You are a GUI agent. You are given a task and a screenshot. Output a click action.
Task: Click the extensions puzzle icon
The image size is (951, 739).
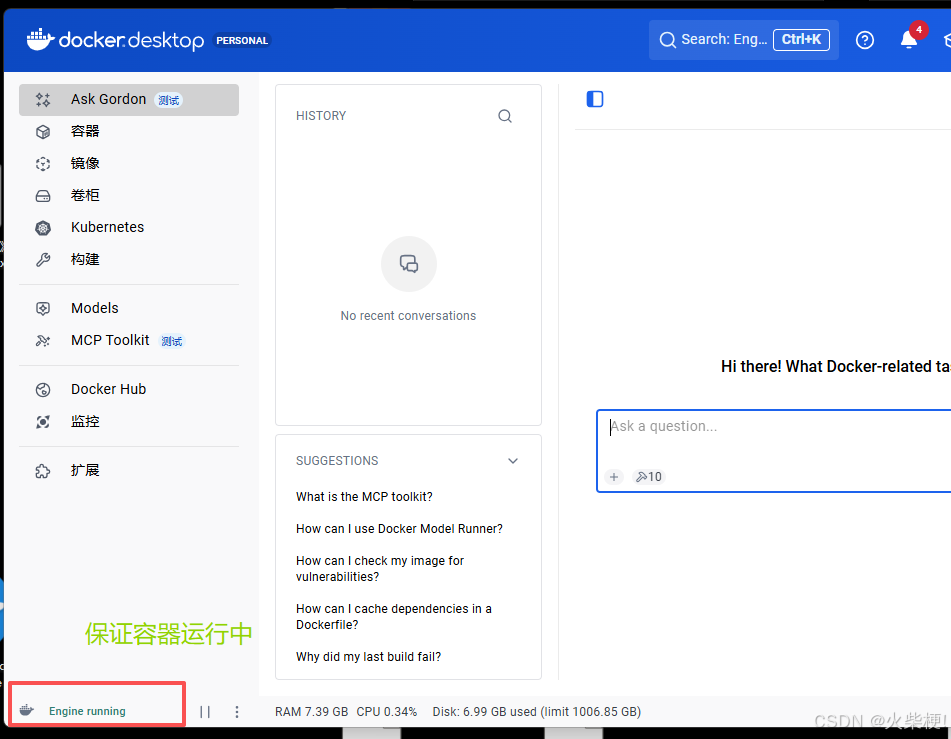pyautogui.click(x=43, y=471)
